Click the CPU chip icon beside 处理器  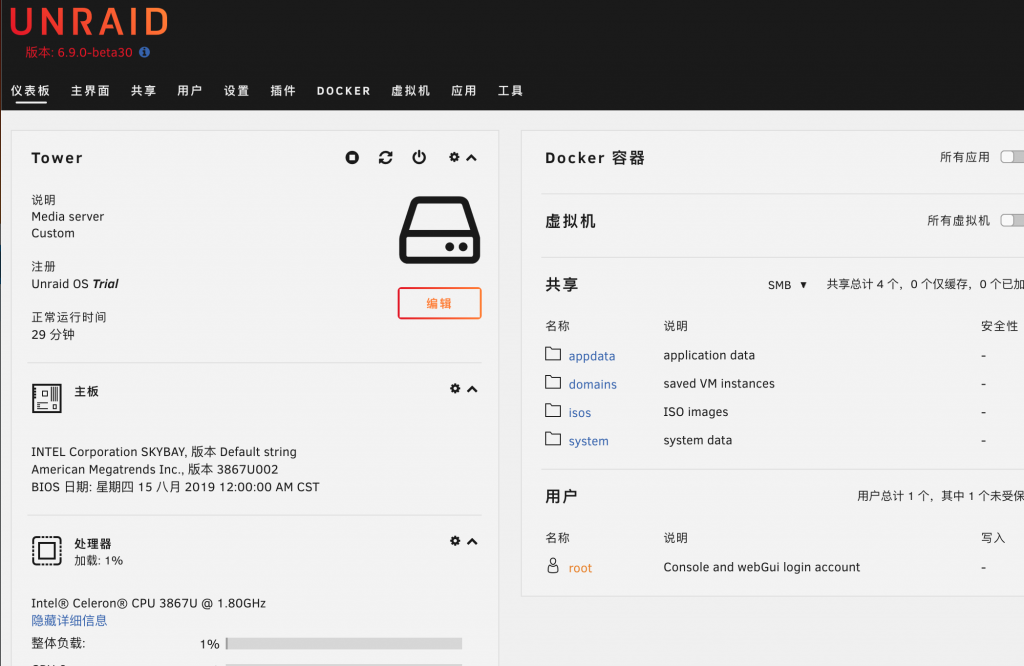[46, 551]
